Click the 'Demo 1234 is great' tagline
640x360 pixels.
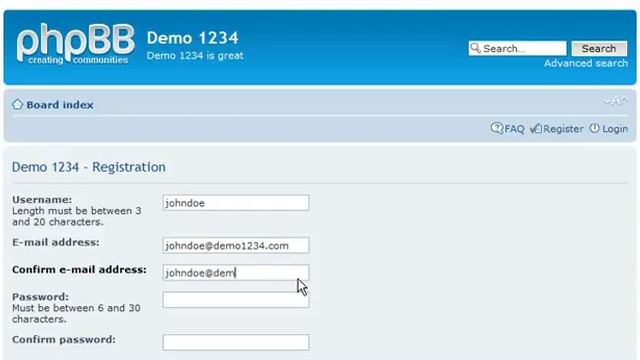tap(195, 56)
